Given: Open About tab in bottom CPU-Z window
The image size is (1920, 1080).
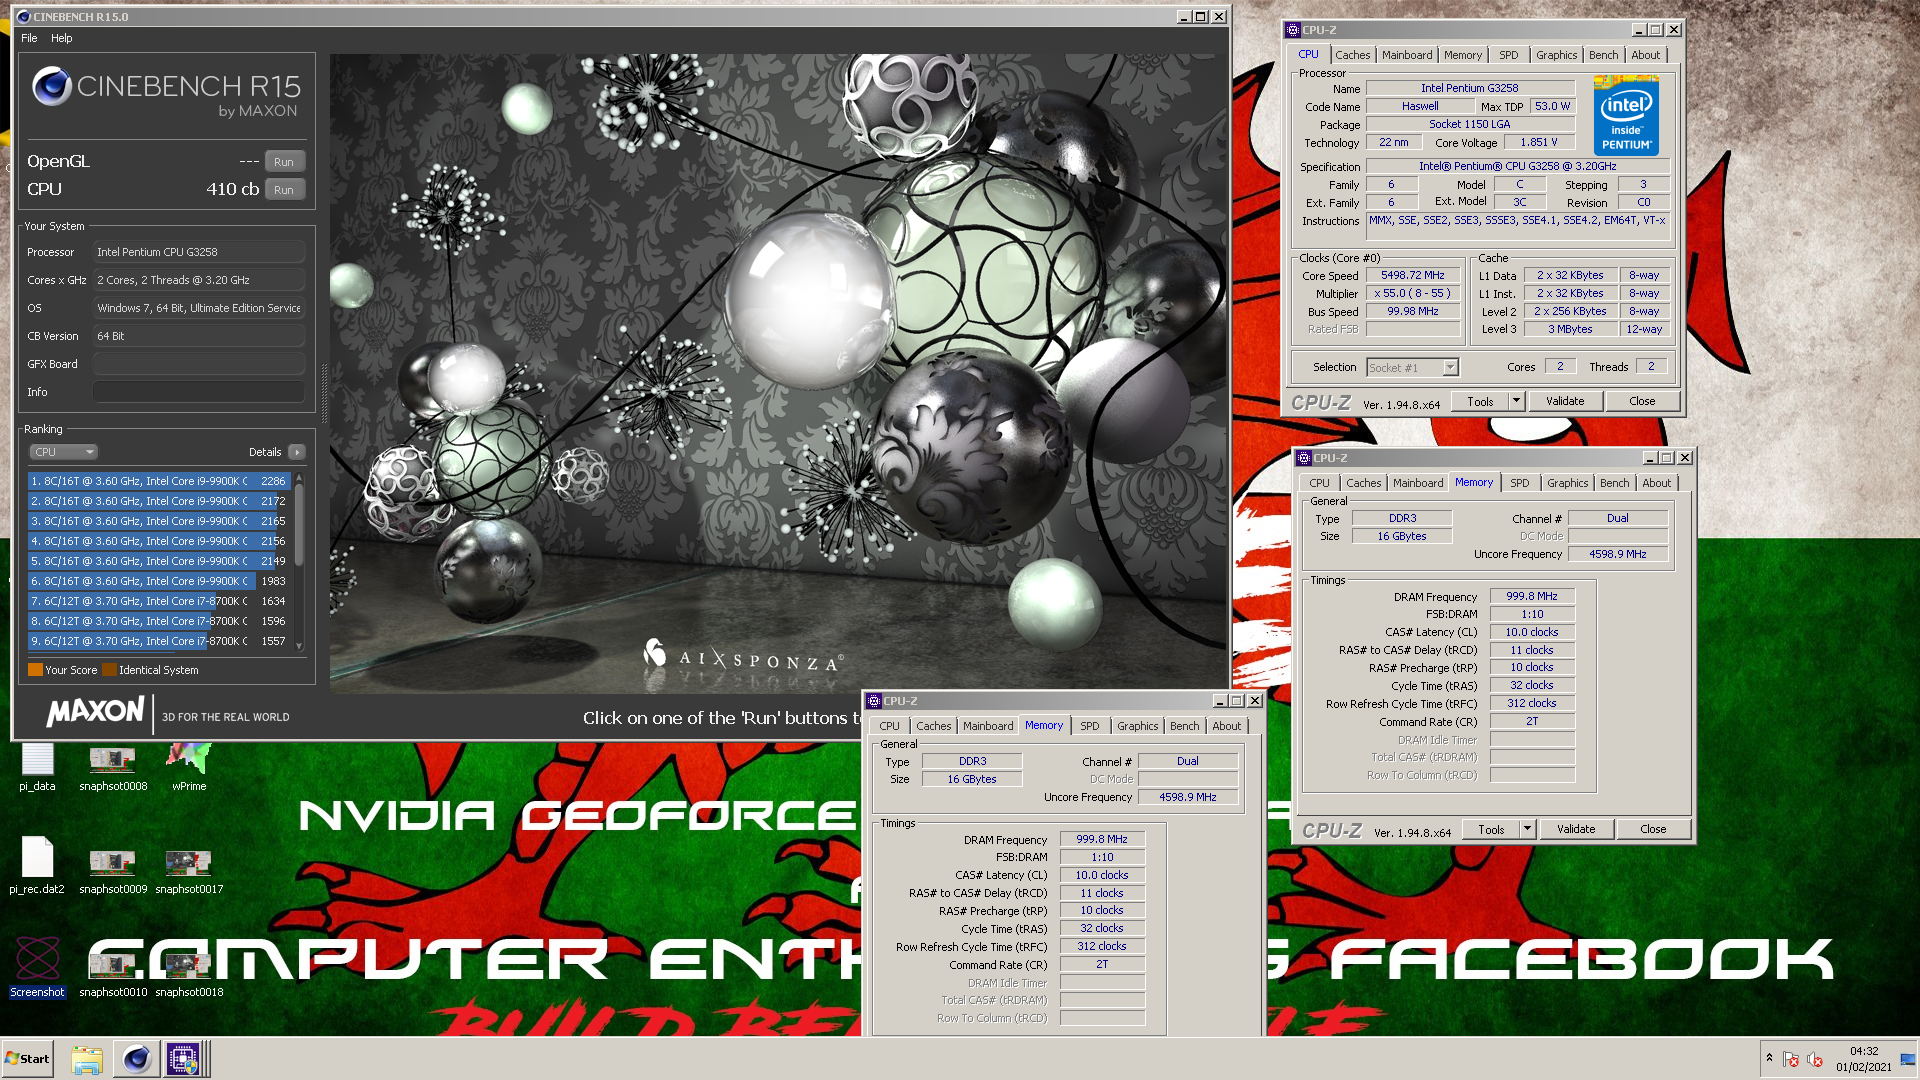Looking at the screenshot, I should click(x=1226, y=726).
